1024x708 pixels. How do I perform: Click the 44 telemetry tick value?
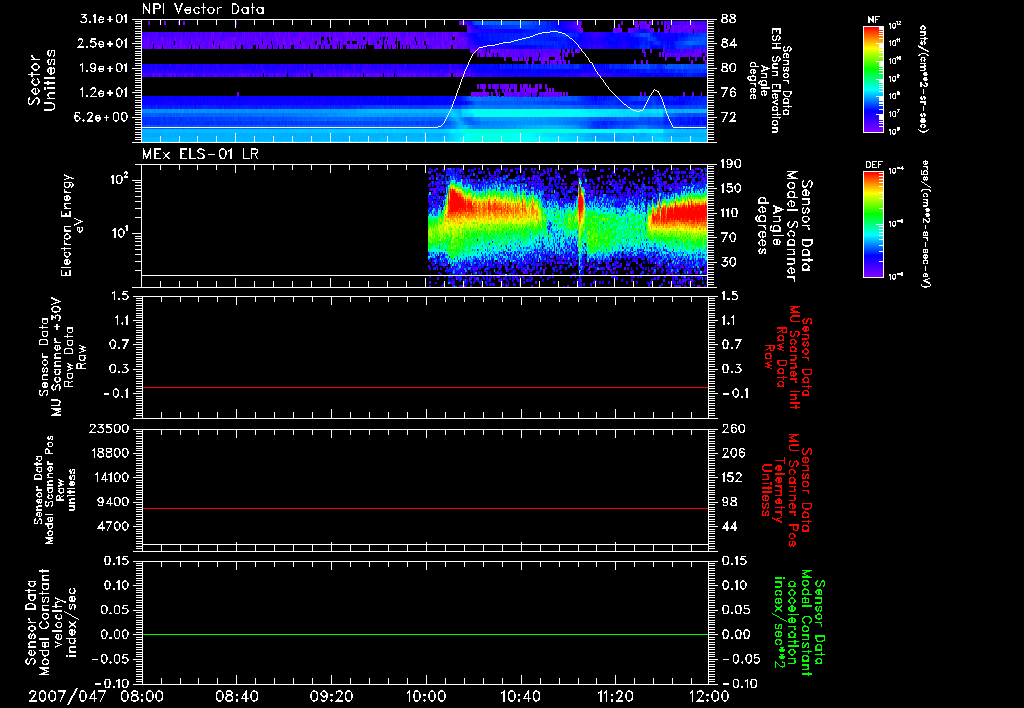pyautogui.click(x=729, y=526)
